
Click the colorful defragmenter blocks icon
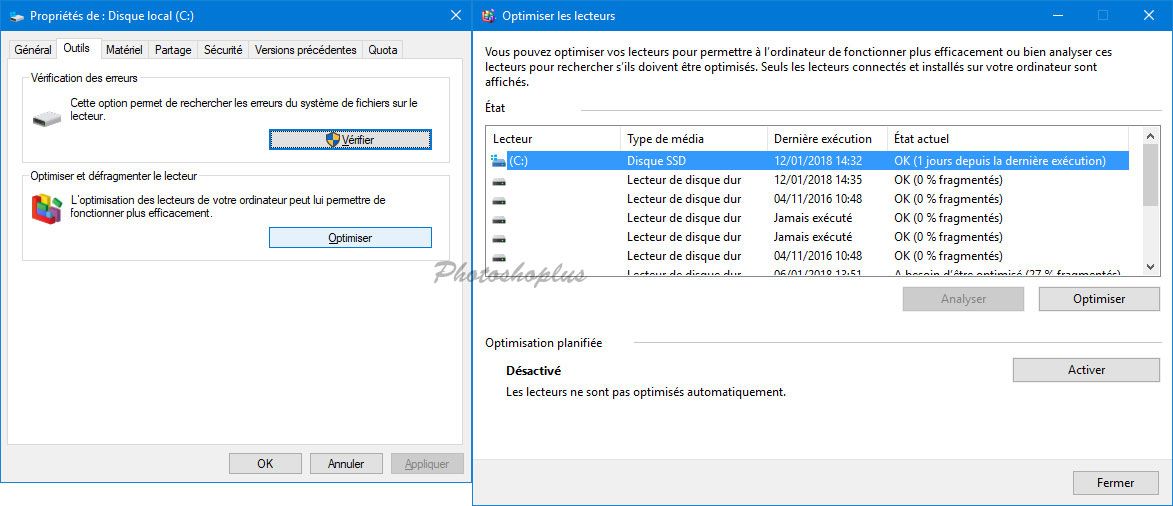pyautogui.click(x=46, y=208)
